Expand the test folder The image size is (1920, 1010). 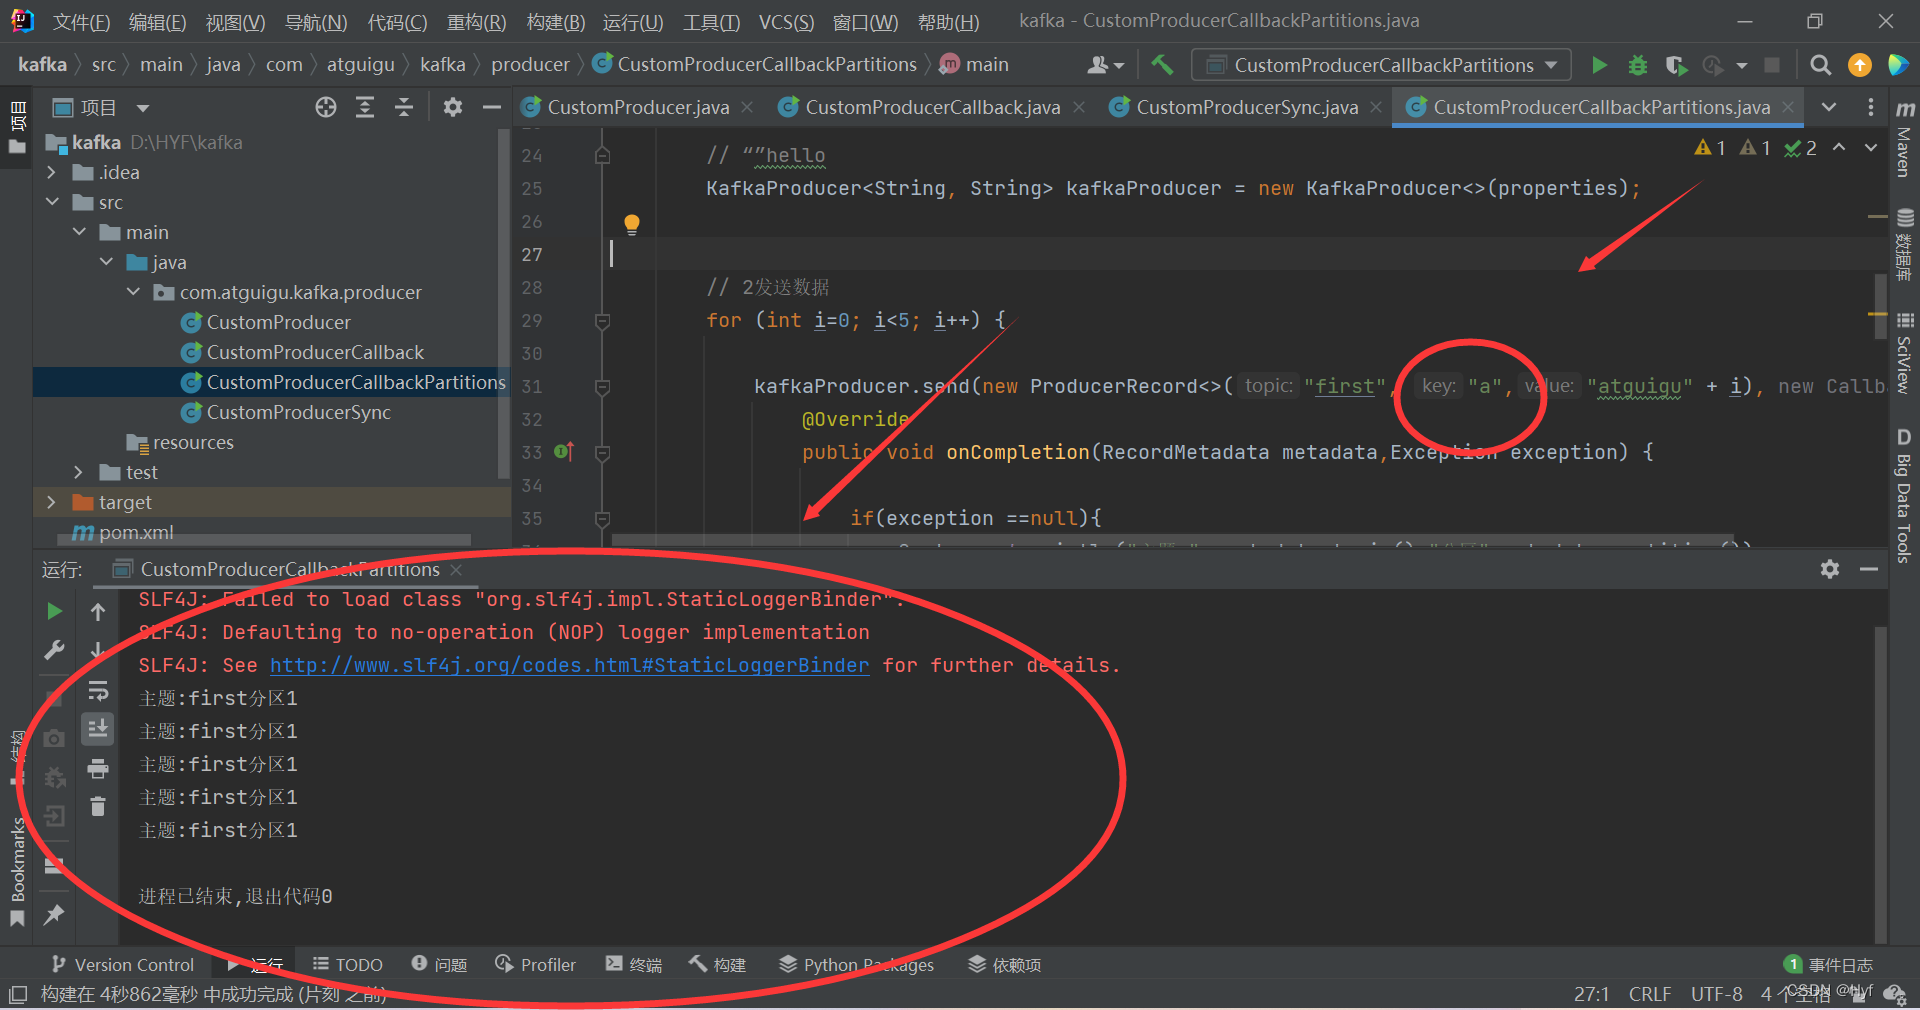click(x=79, y=472)
